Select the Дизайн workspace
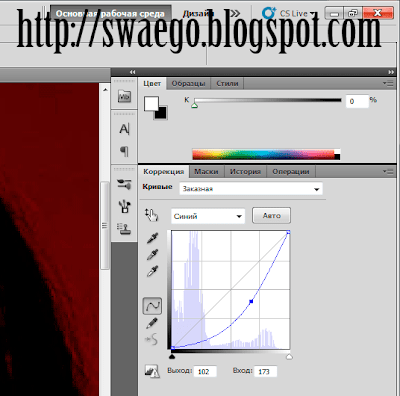Viewport: 400px width, 396px height. tap(198, 14)
